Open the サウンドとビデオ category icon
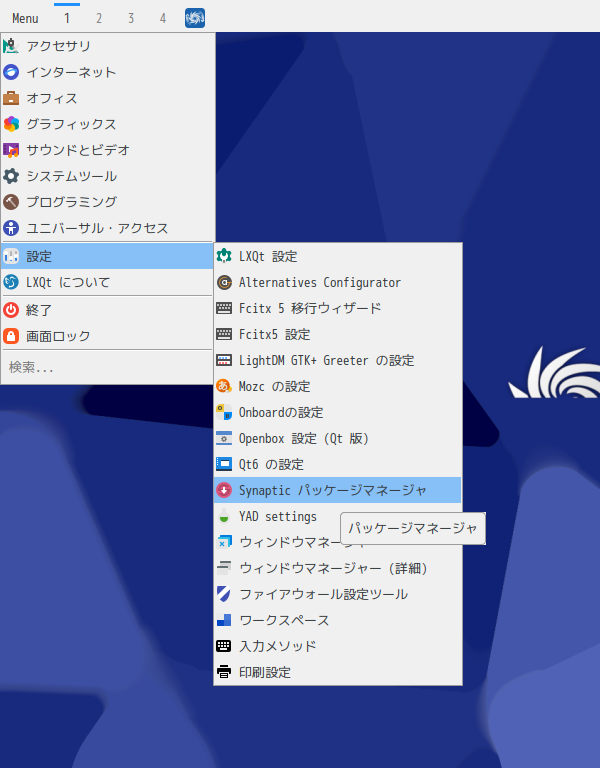This screenshot has height=768, width=600. (11, 150)
